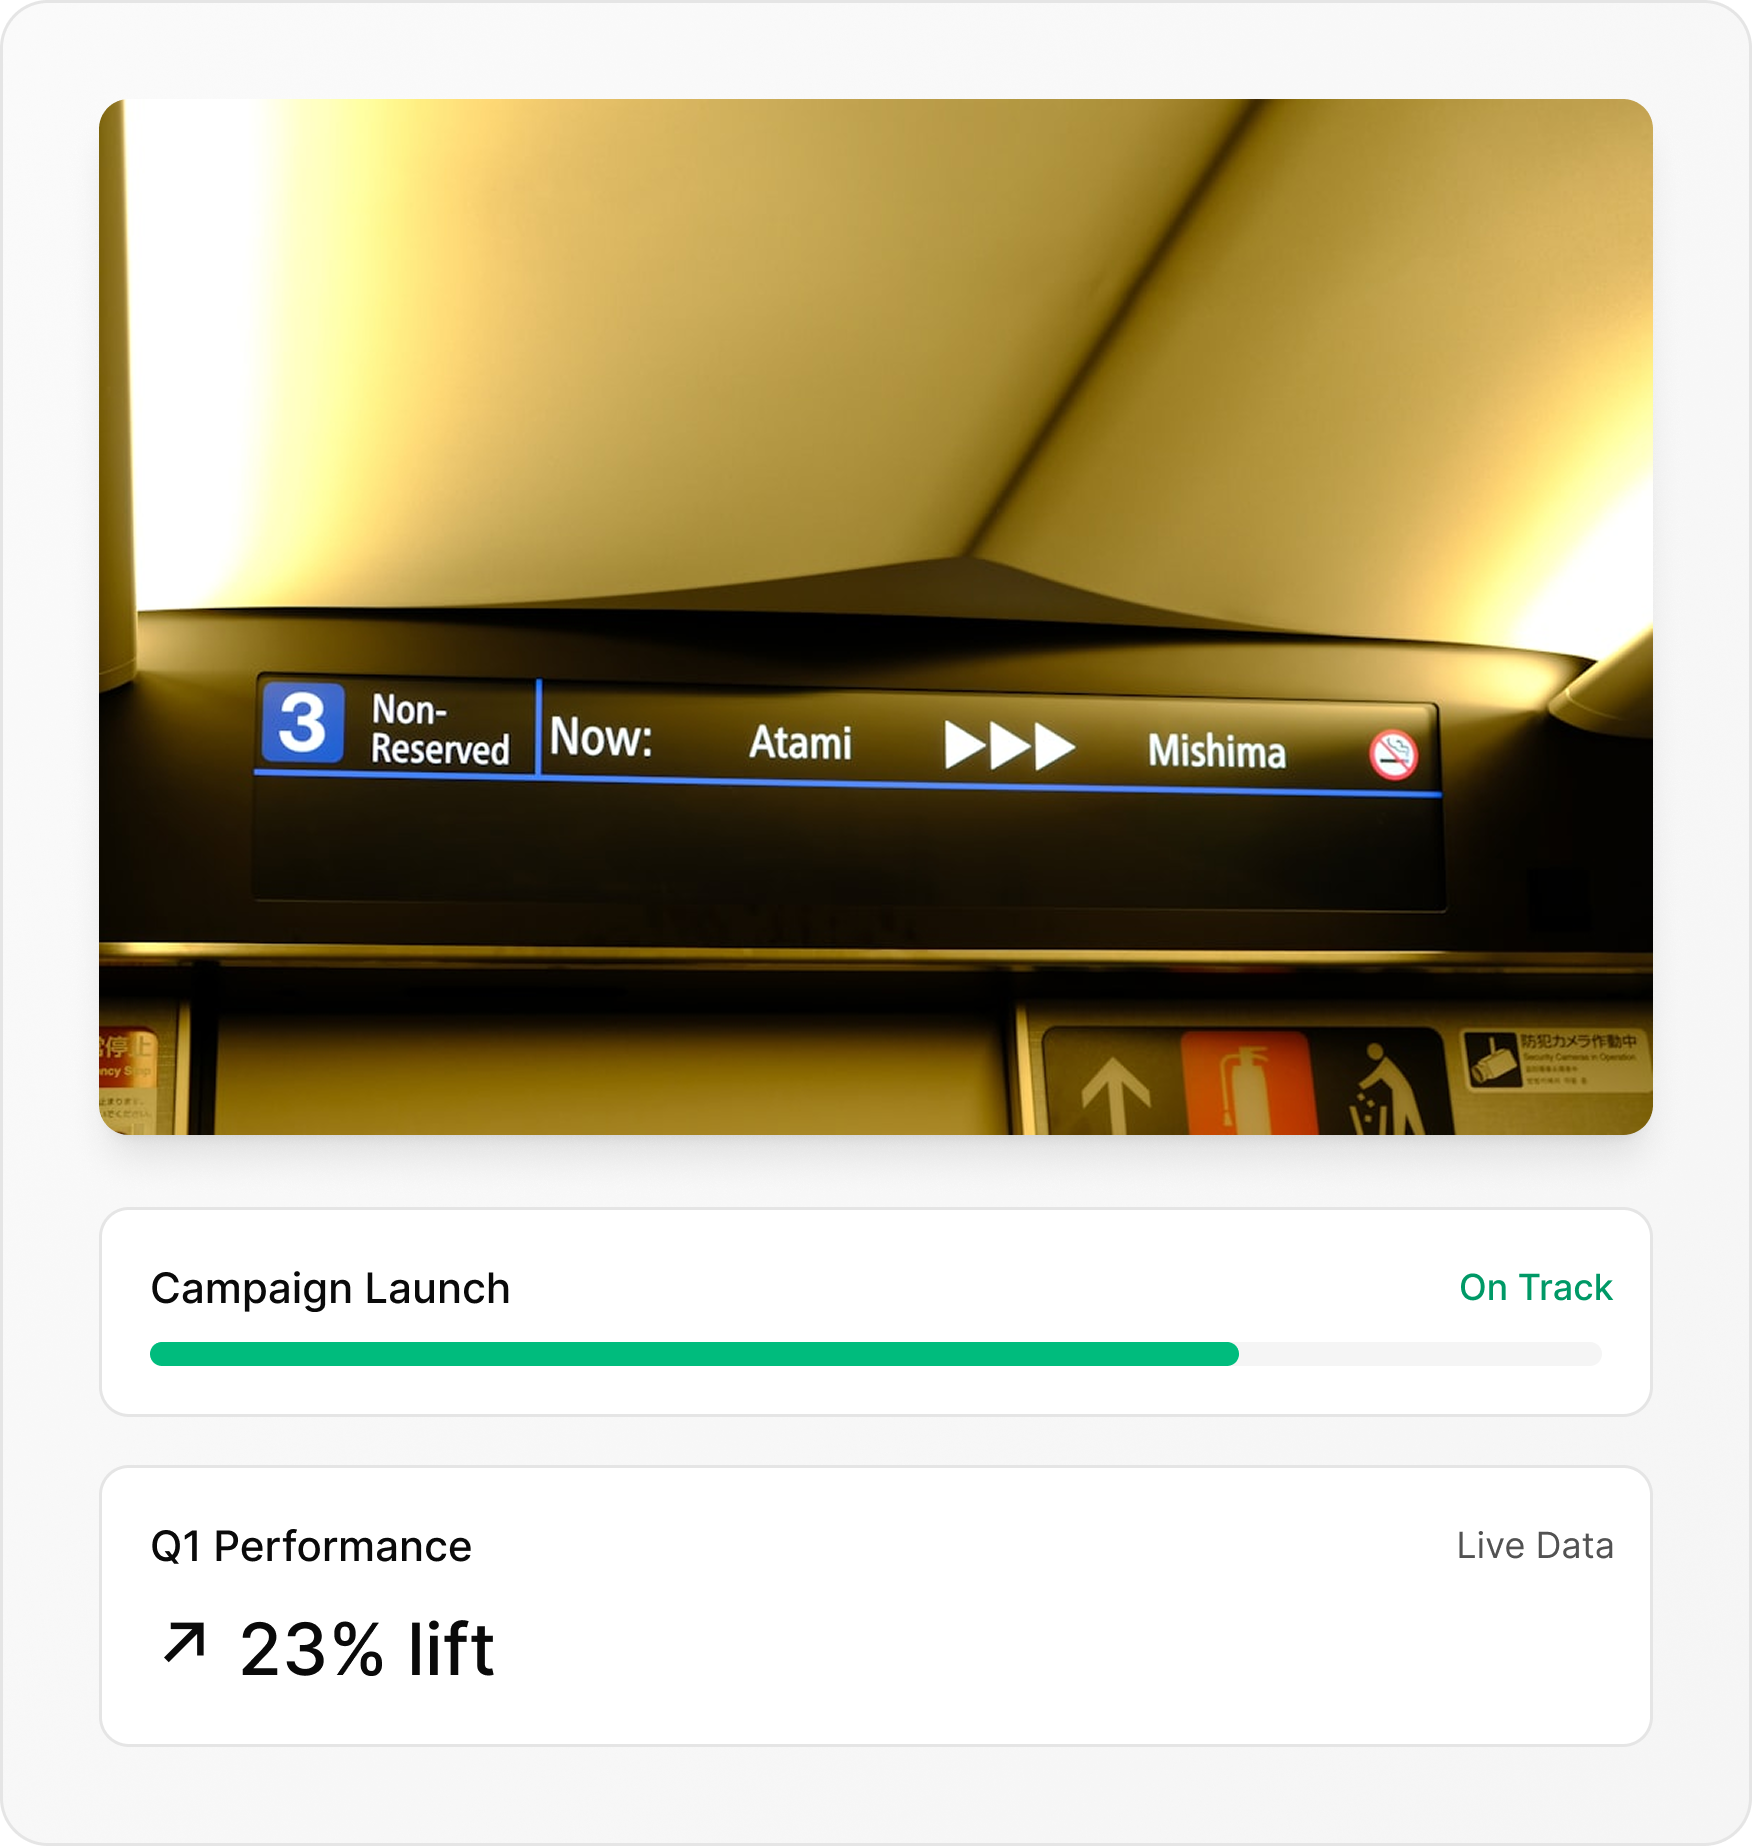1752x1846 pixels.
Task: Open the Live Data label
Action: [x=1535, y=1545]
